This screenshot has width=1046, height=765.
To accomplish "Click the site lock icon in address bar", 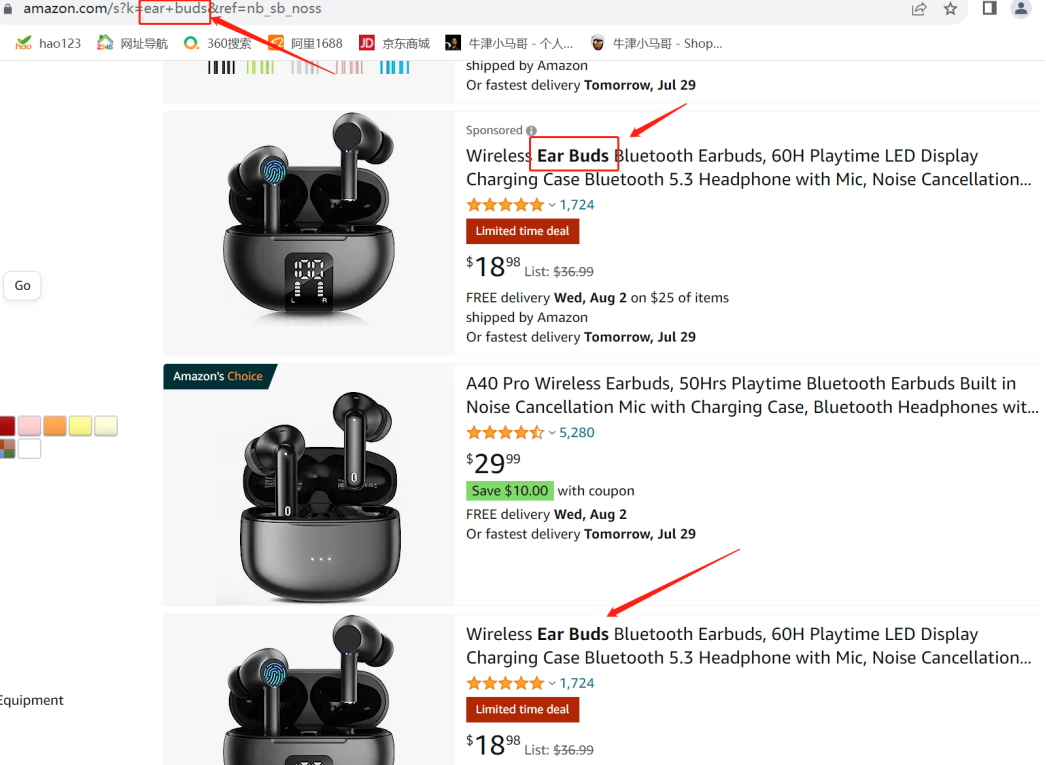I will click(x=9, y=9).
